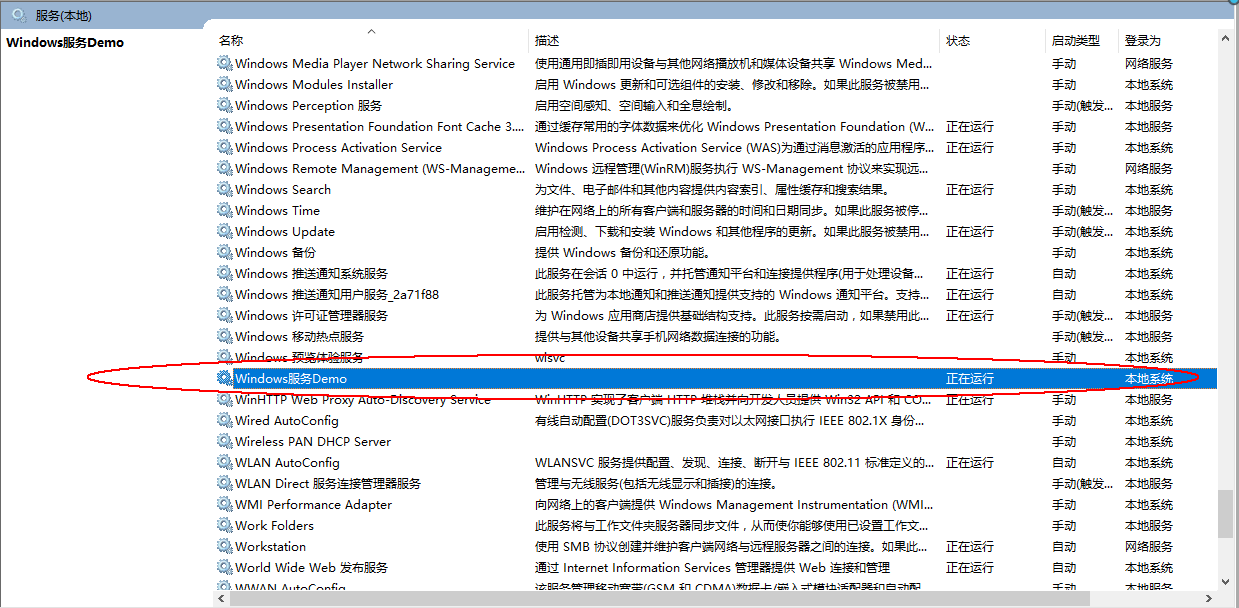Click the gear icon of Windows Perception 服务
This screenshot has height=608, width=1239.
(x=225, y=105)
